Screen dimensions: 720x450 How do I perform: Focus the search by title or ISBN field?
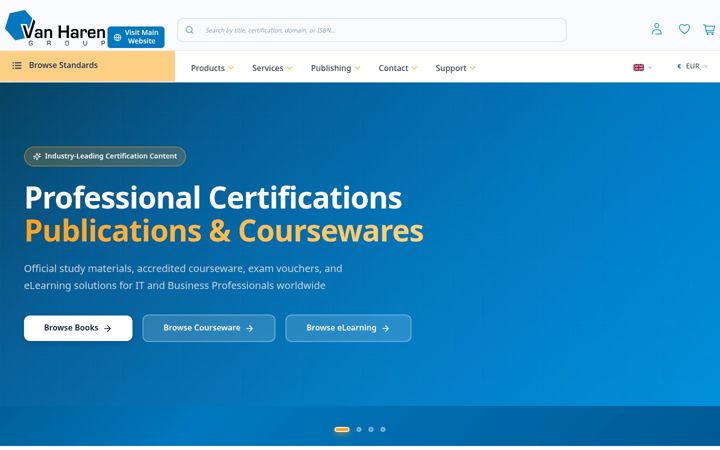[x=372, y=30]
